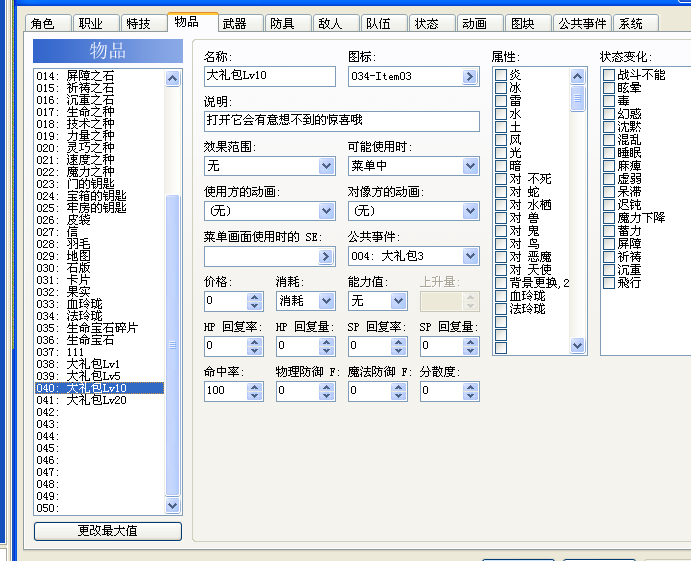Toggle the 睡眠 state change checkbox
This screenshot has height=561, width=691.
click(x=609, y=153)
